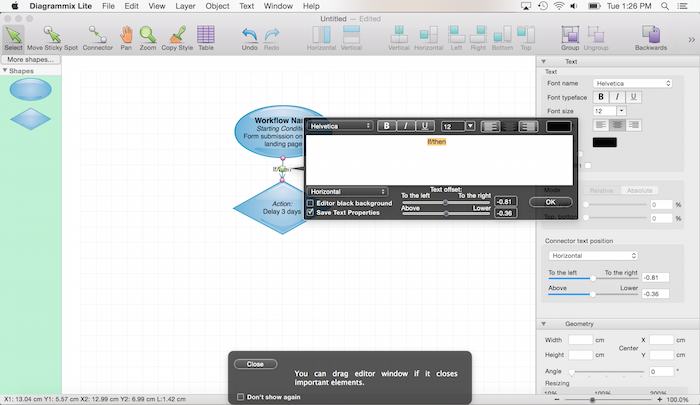Activate the Connector tool
Screen dimensions: 700x405
97,38
